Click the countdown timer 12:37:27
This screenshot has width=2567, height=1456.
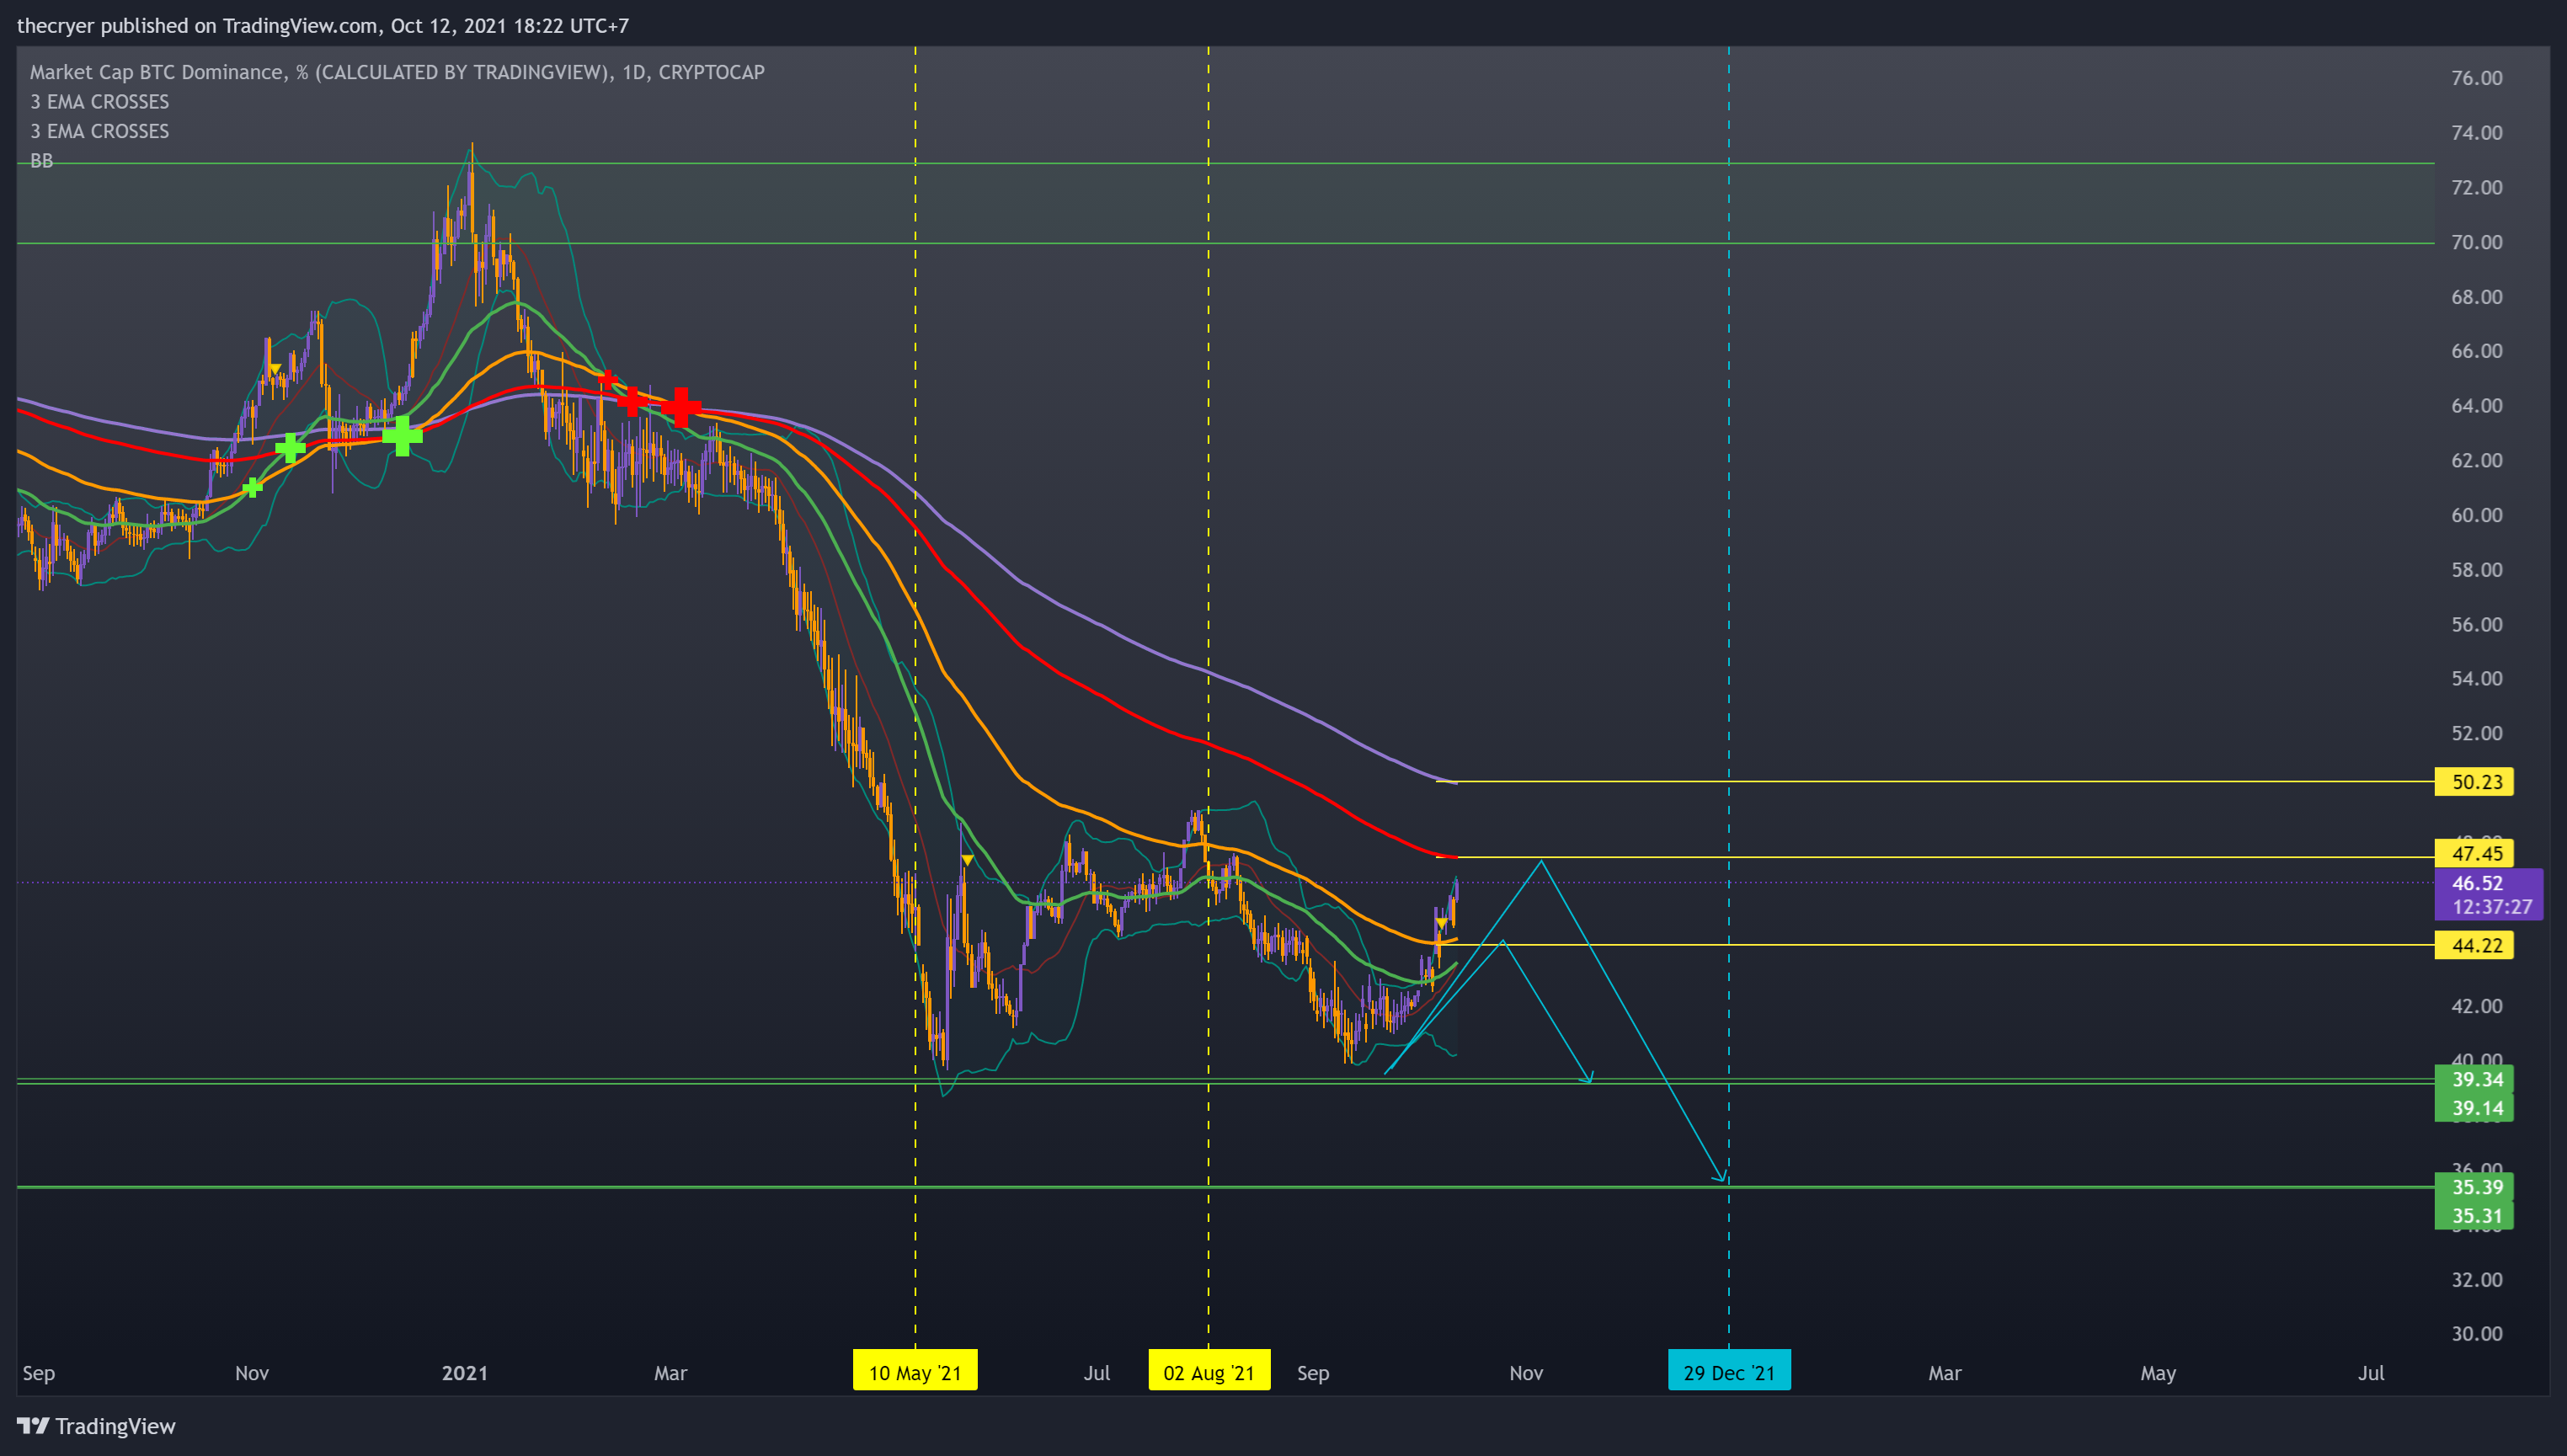2491,907
